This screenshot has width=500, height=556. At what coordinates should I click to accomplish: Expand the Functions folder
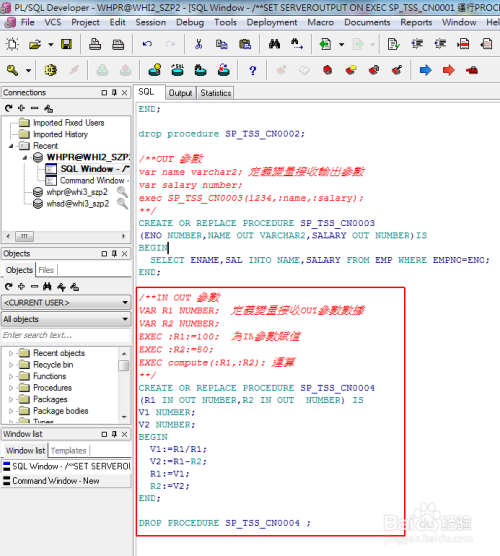pos(11,376)
